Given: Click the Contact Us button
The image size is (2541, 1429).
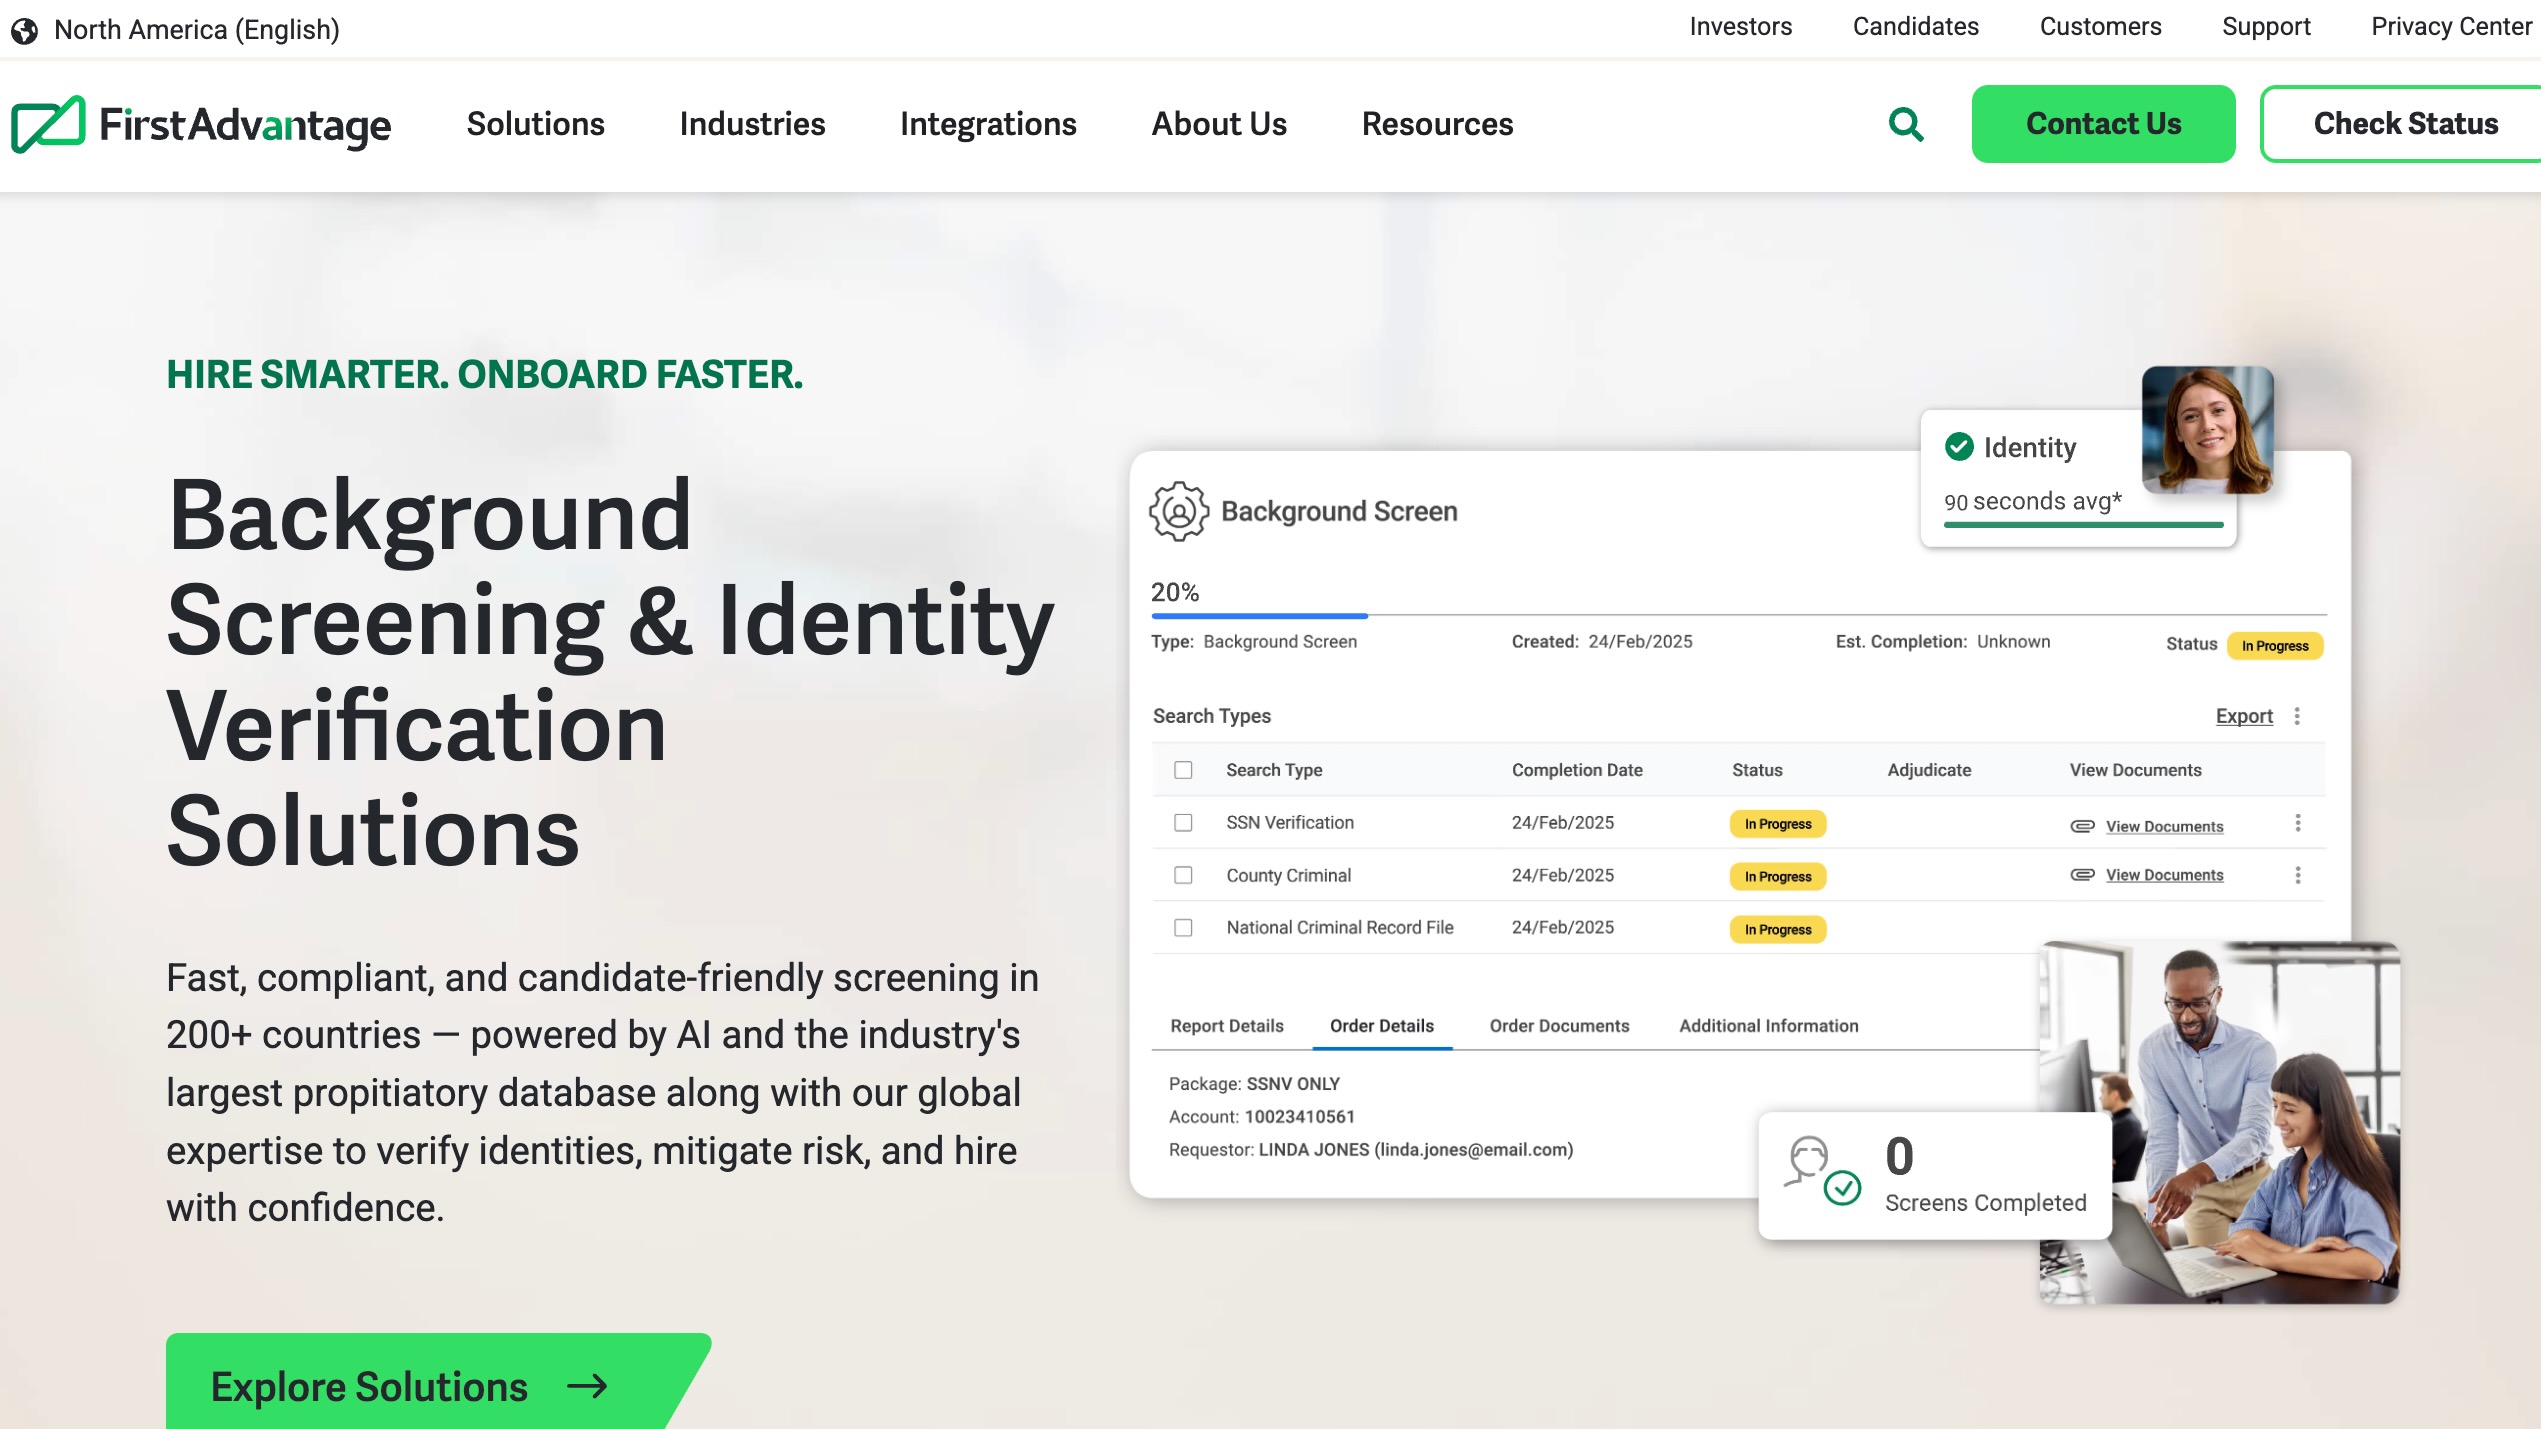Looking at the screenshot, I should pyautogui.click(x=2103, y=123).
